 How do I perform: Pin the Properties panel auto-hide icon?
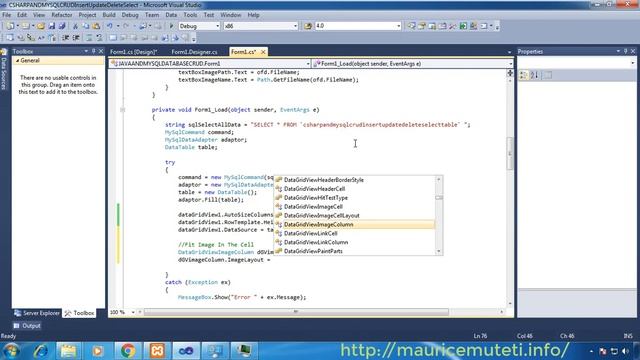tap(625, 51)
